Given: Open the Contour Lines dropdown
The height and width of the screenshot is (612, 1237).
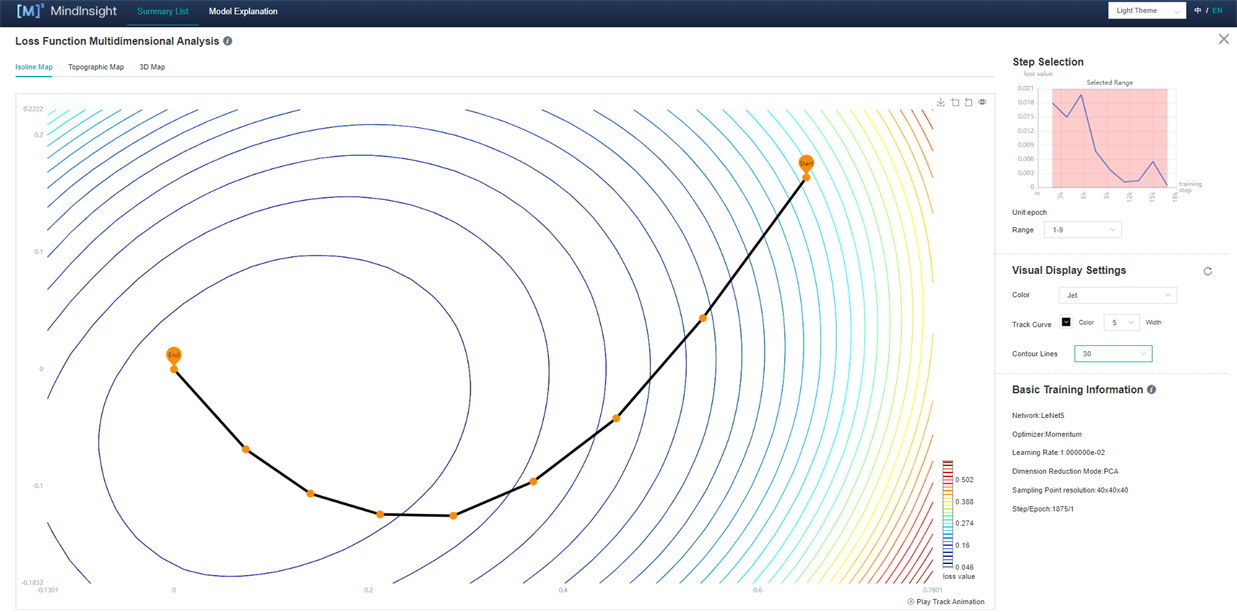Looking at the screenshot, I should [1113, 354].
